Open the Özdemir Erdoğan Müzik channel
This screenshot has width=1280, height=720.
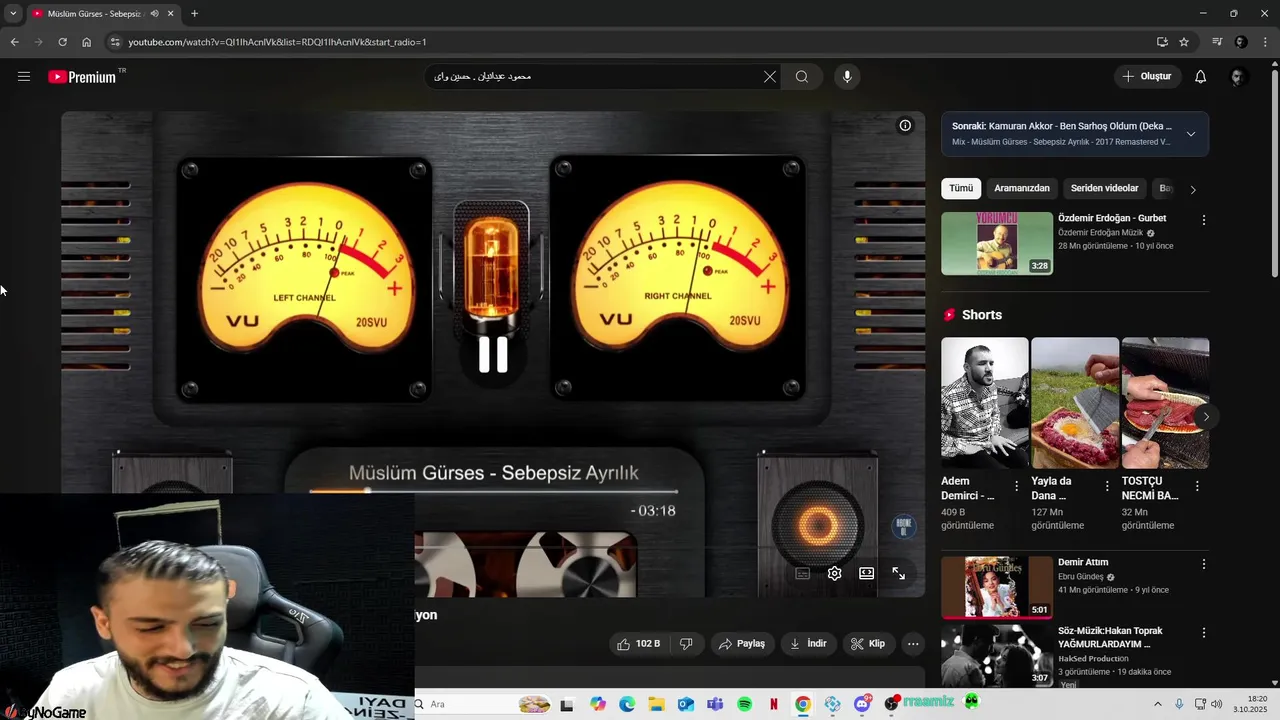(1100, 232)
